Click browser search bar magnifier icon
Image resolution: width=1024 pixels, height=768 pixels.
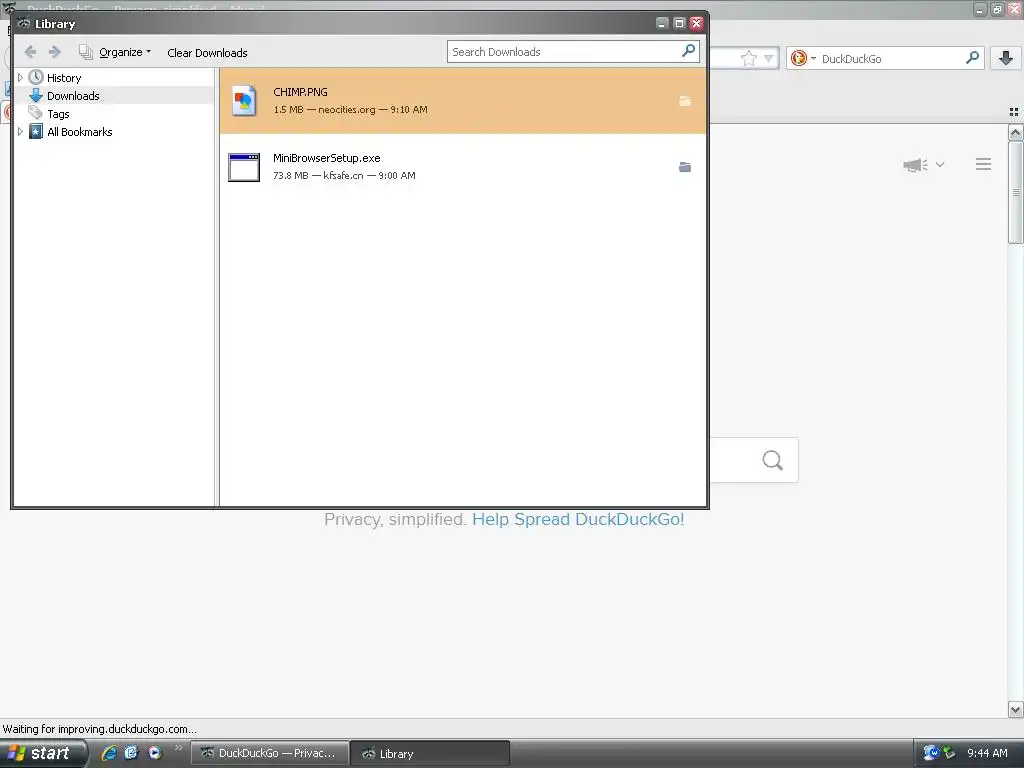(x=972, y=58)
